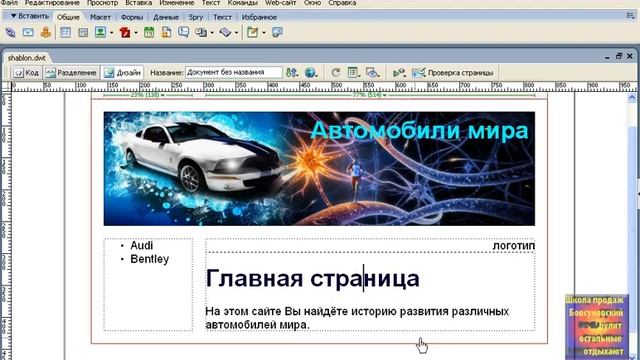Open the Script dropdown arrow
640x360 pixels.
pyautogui.click(x=236, y=33)
